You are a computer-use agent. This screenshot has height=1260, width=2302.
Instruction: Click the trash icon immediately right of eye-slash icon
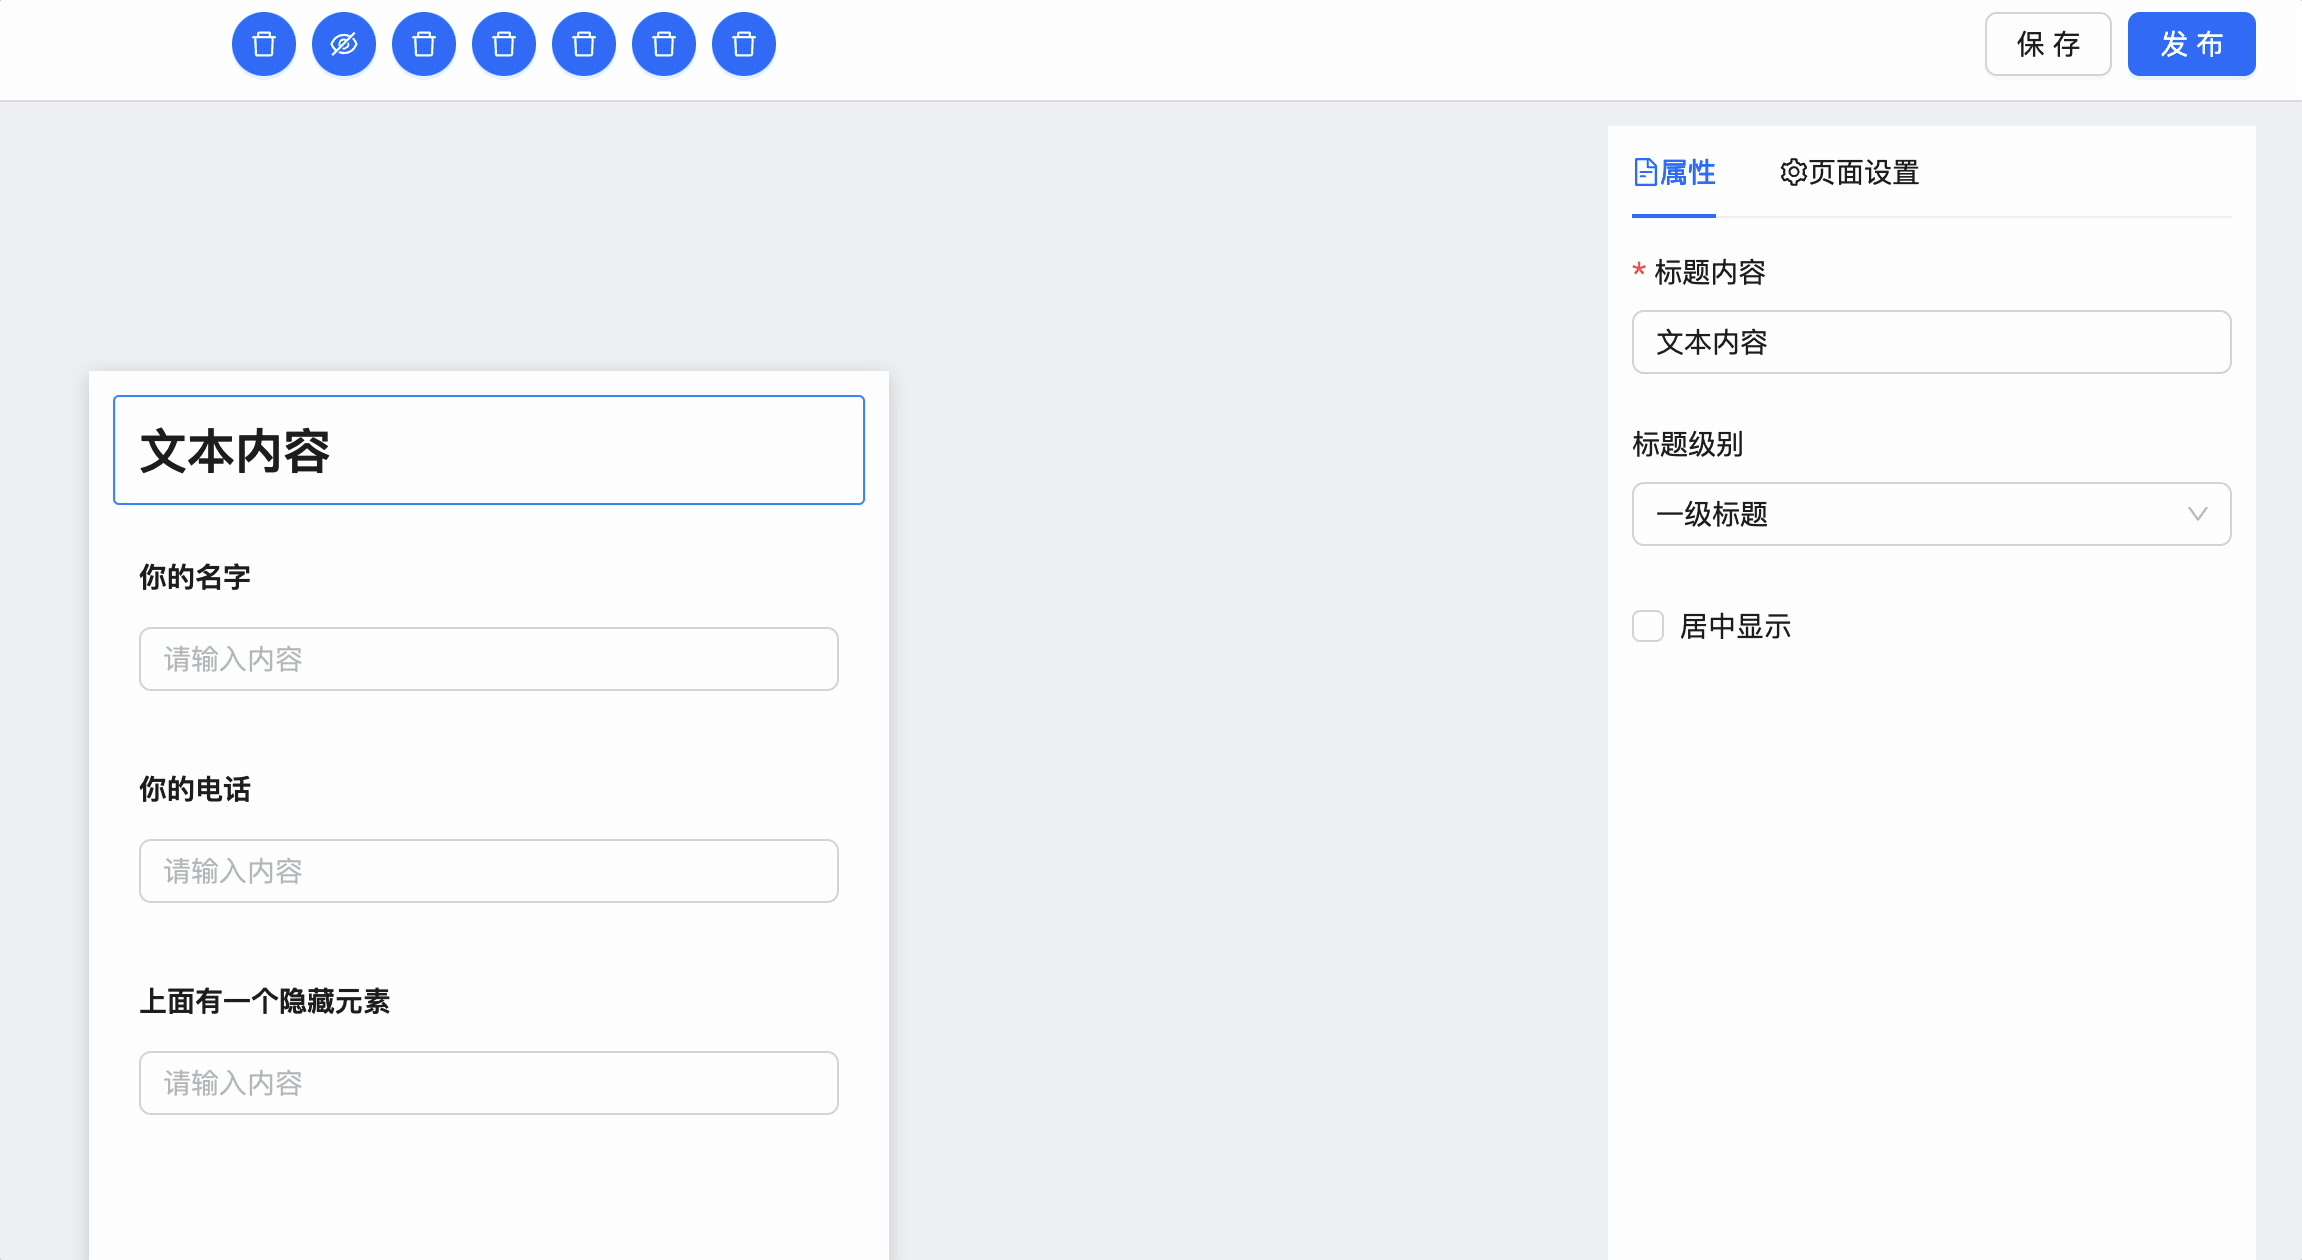[424, 44]
